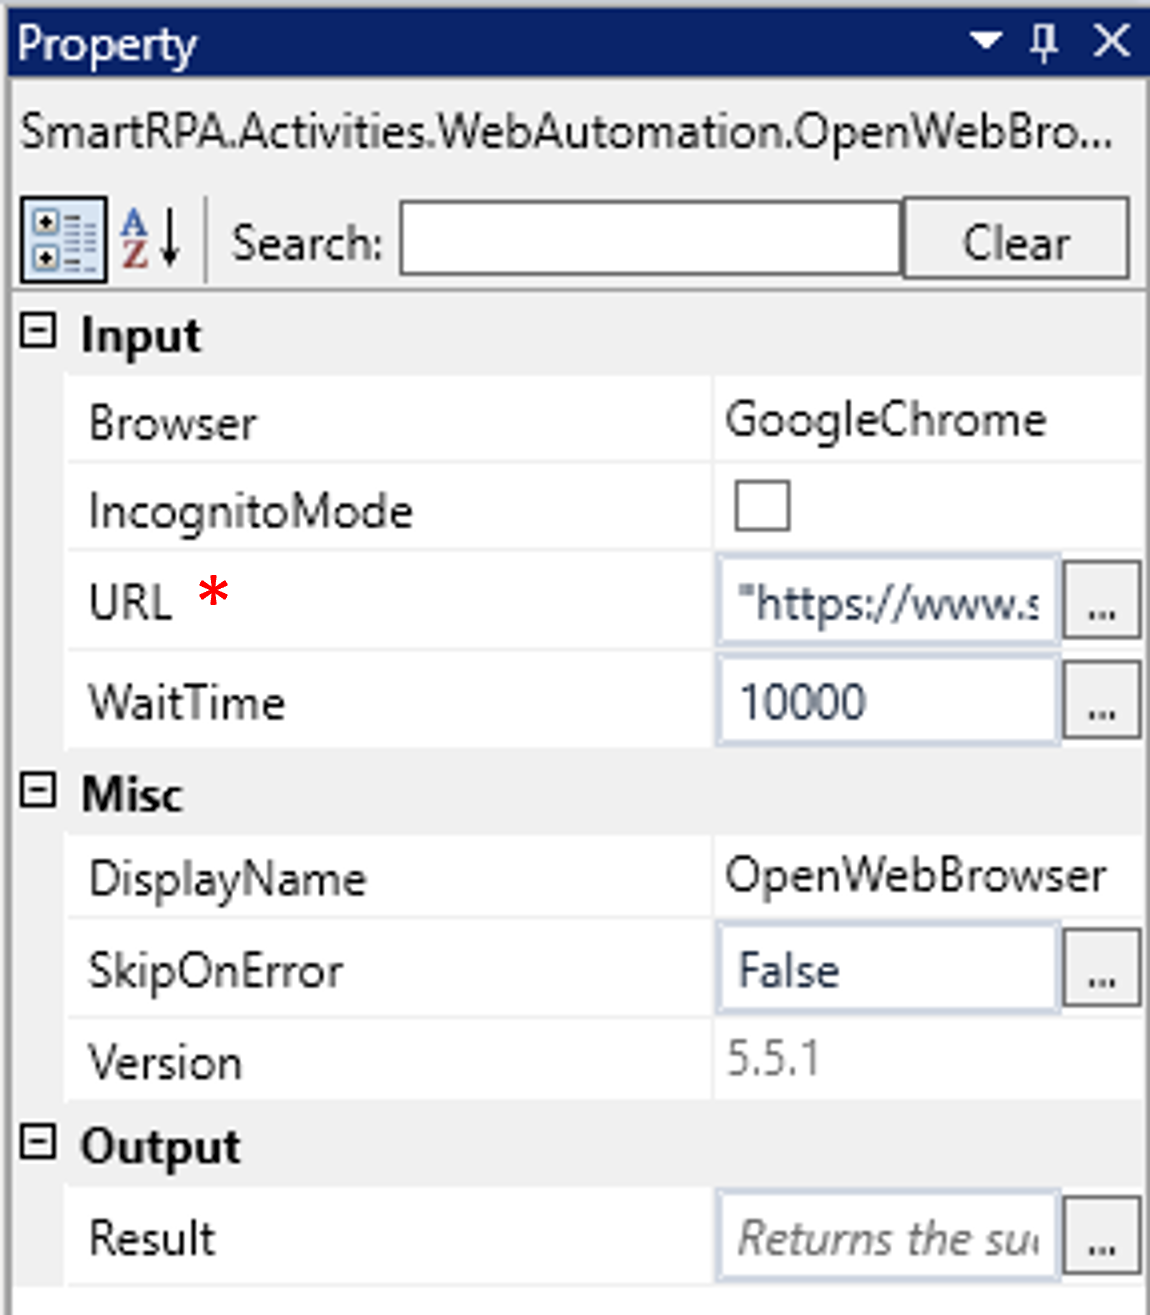Sort properties alphabetically with A-Z icon

tap(150, 240)
